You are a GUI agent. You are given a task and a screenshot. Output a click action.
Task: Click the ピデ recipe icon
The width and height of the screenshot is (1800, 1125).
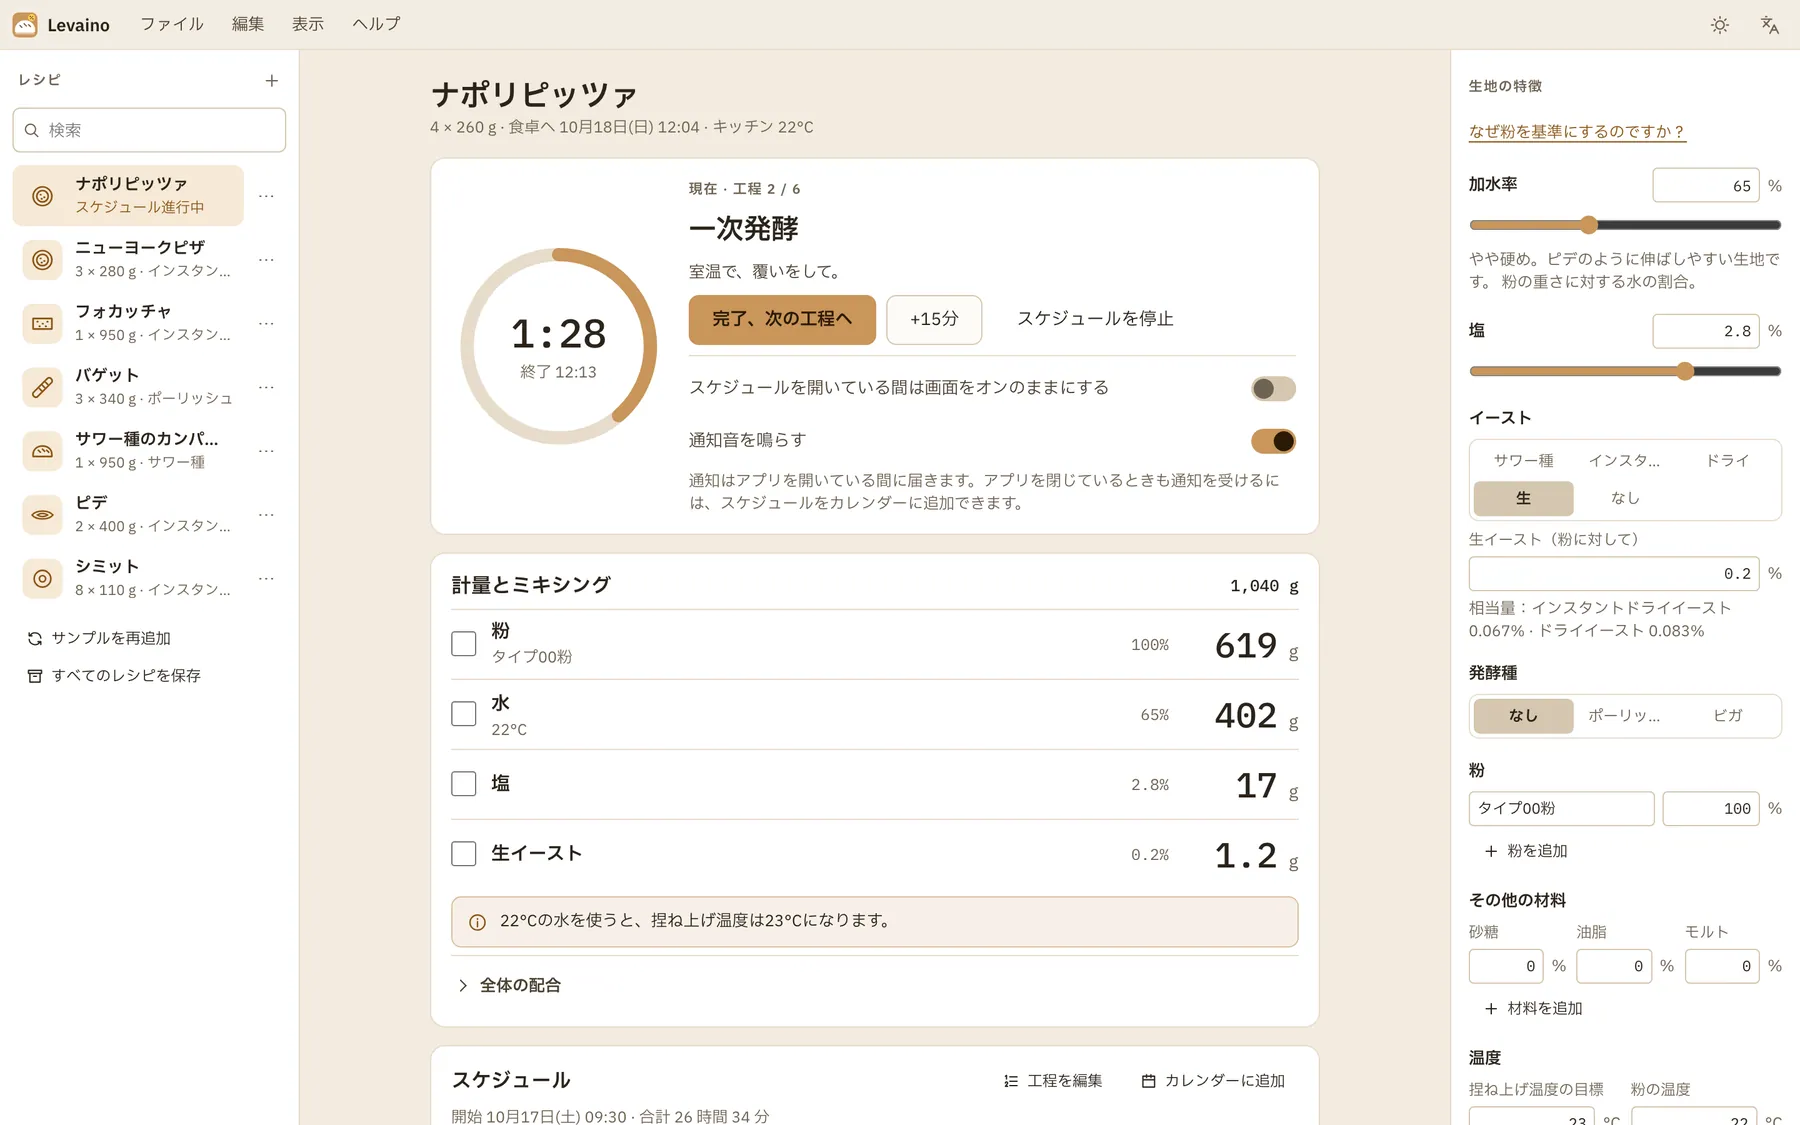pos(42,515)
